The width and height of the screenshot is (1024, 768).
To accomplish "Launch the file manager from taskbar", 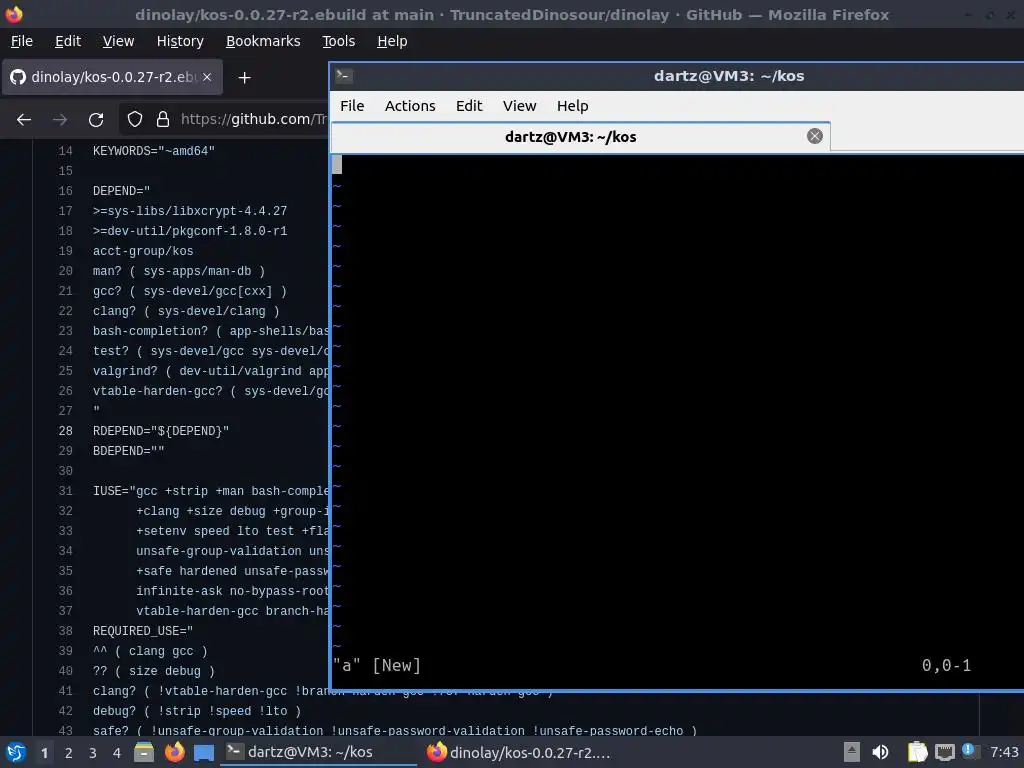I will [x=144, y=752].
